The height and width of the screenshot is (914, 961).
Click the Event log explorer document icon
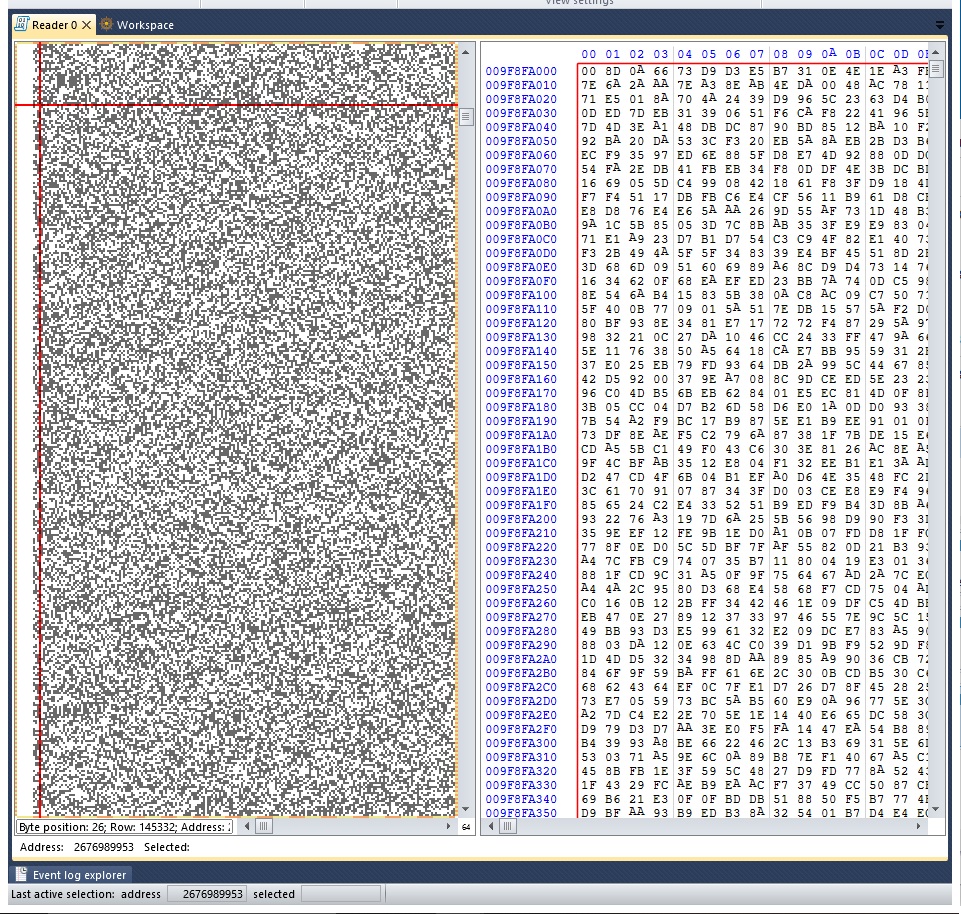pos(21,875)
